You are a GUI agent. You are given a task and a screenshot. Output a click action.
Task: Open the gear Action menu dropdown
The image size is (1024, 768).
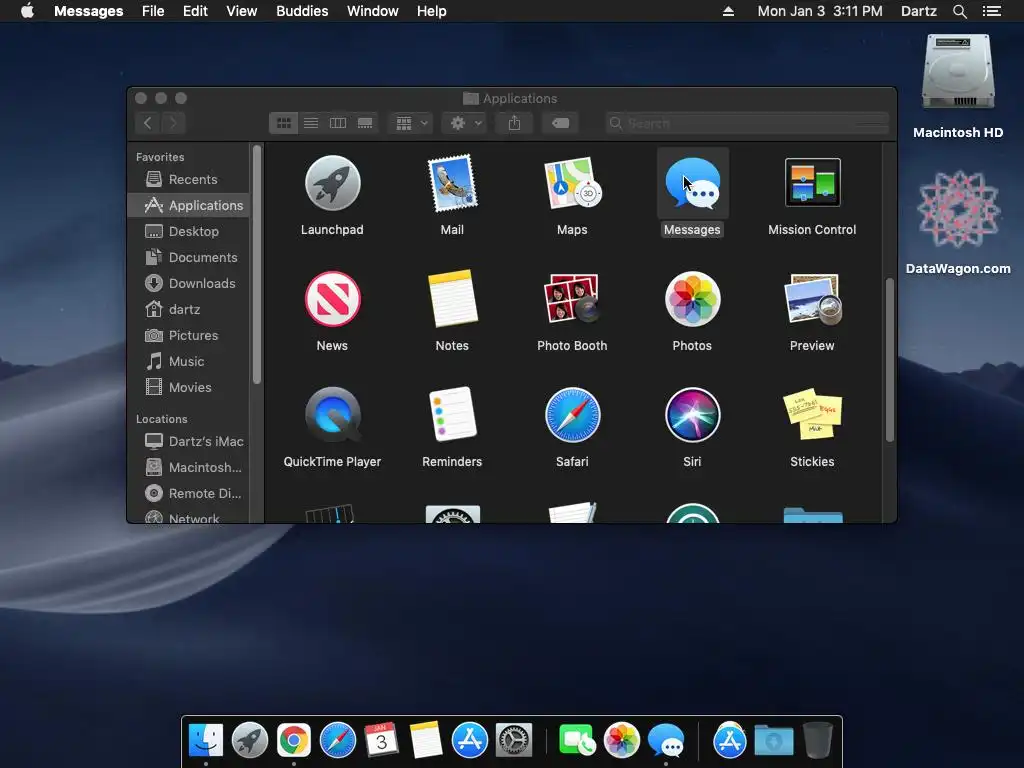pos(465,123)
